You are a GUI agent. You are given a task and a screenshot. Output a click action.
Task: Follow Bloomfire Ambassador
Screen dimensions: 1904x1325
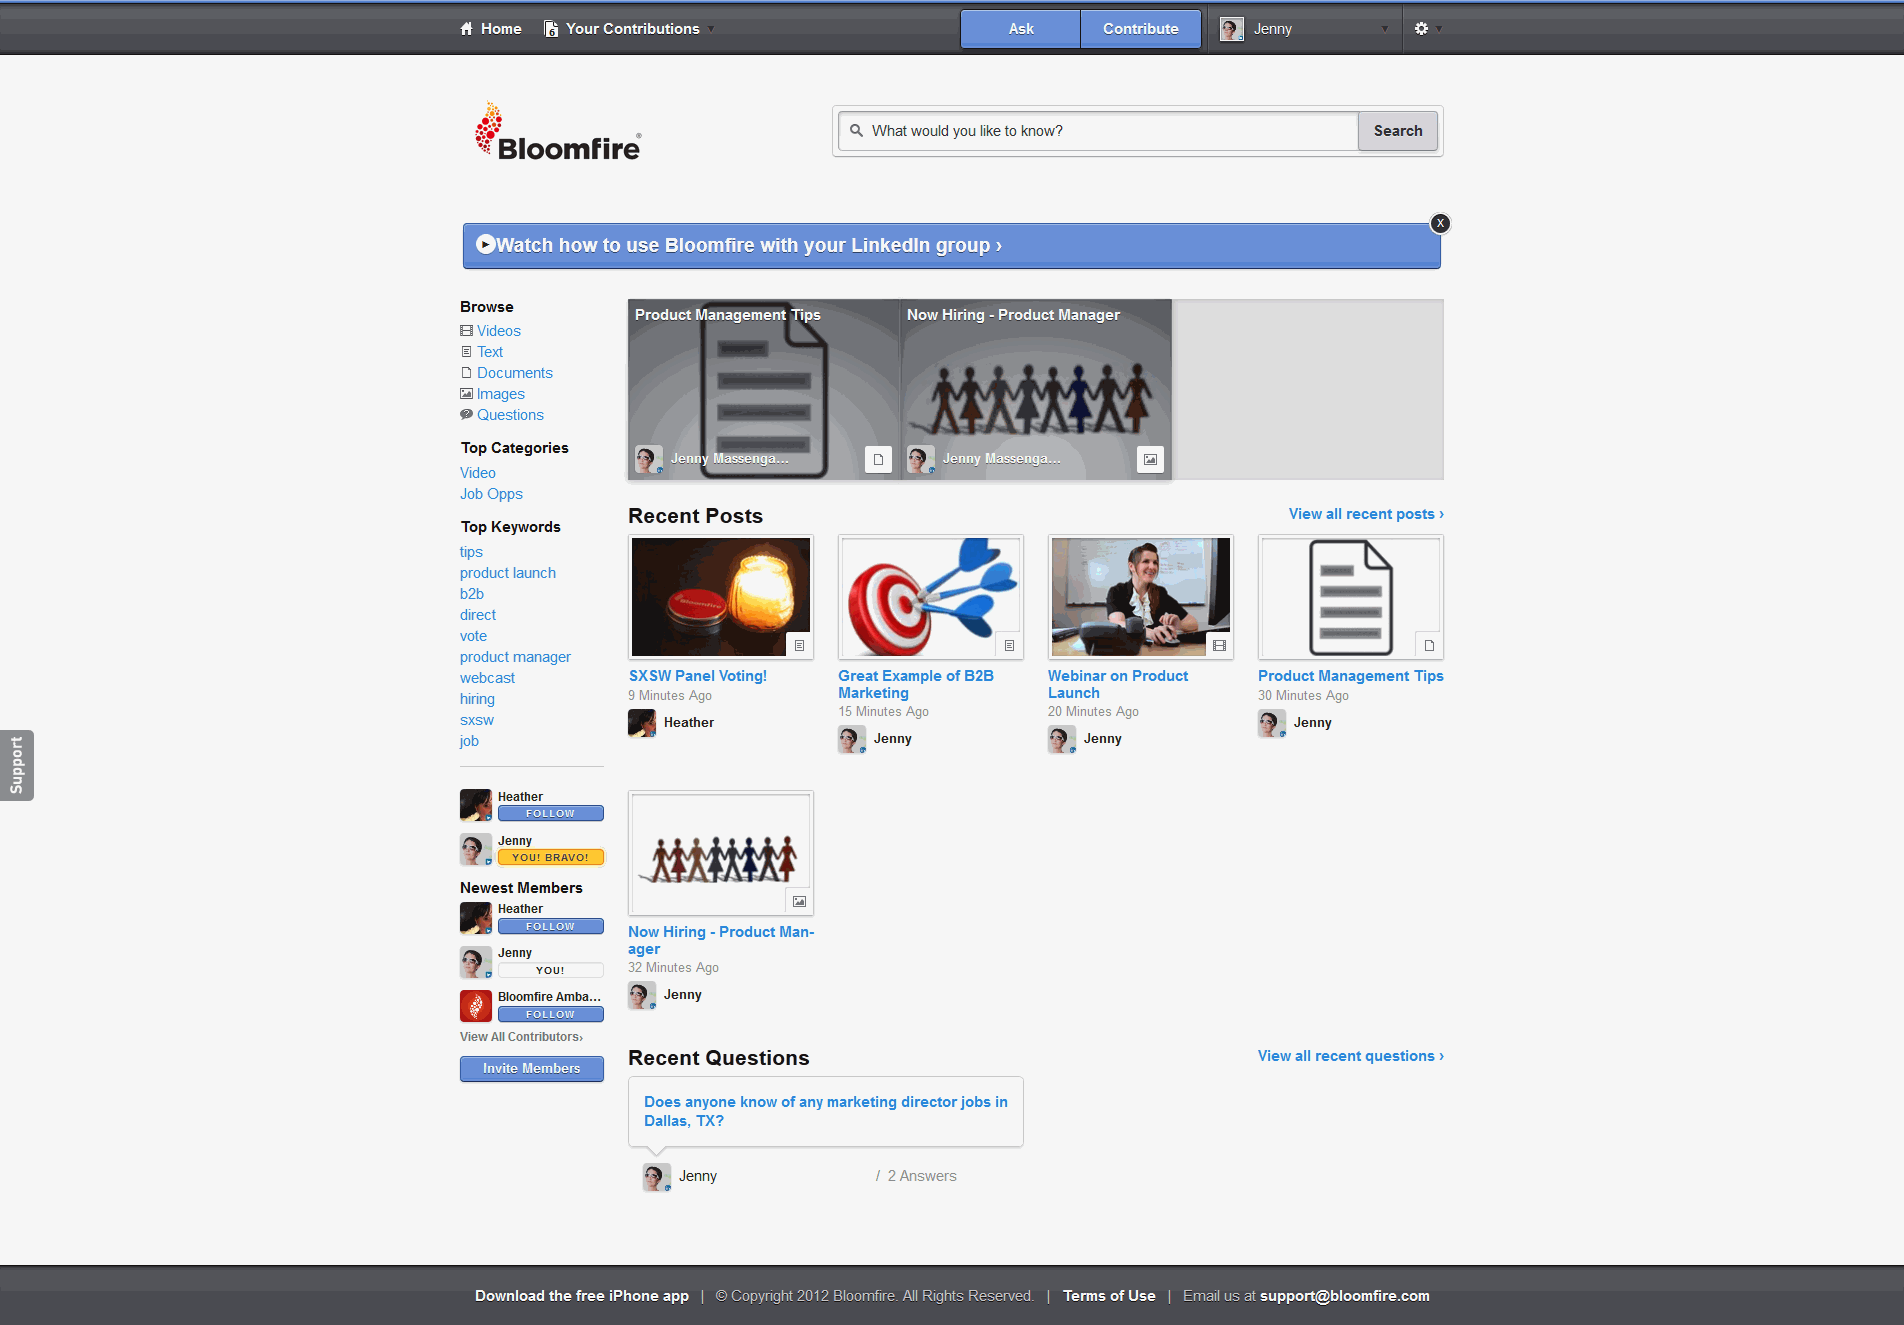[551, 1015]
